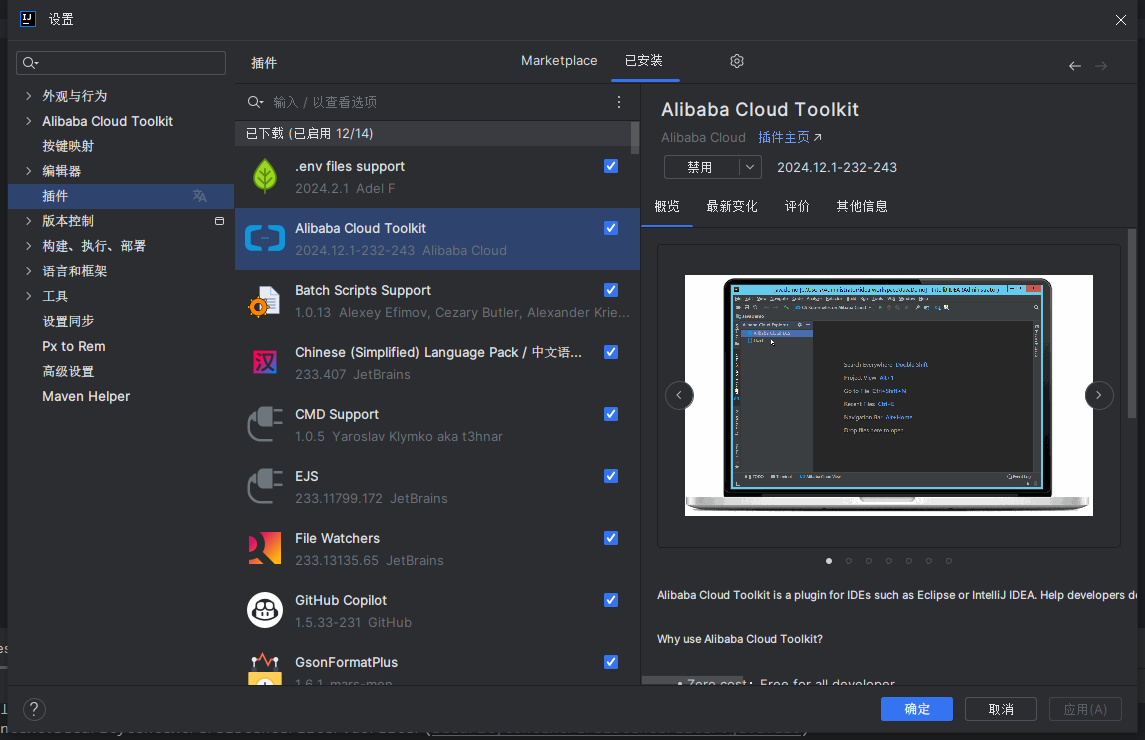
Task: Click the plugin settings gear icon
Action: 737,62
